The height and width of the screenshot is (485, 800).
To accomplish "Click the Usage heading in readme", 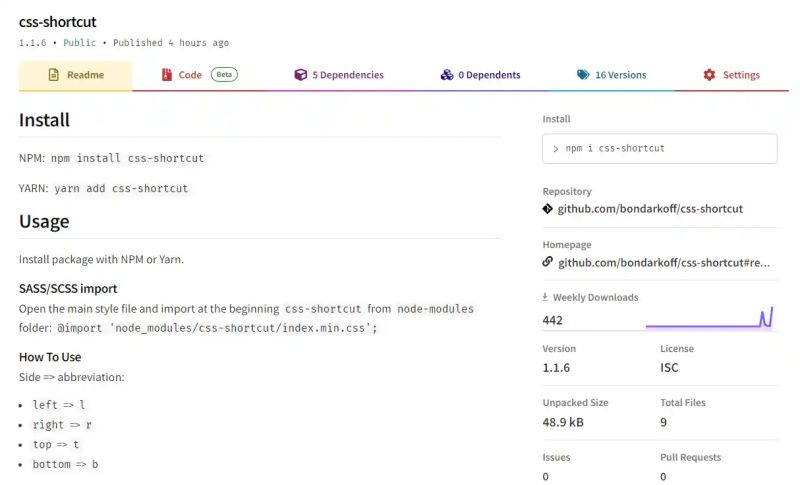I will (44, 221).
